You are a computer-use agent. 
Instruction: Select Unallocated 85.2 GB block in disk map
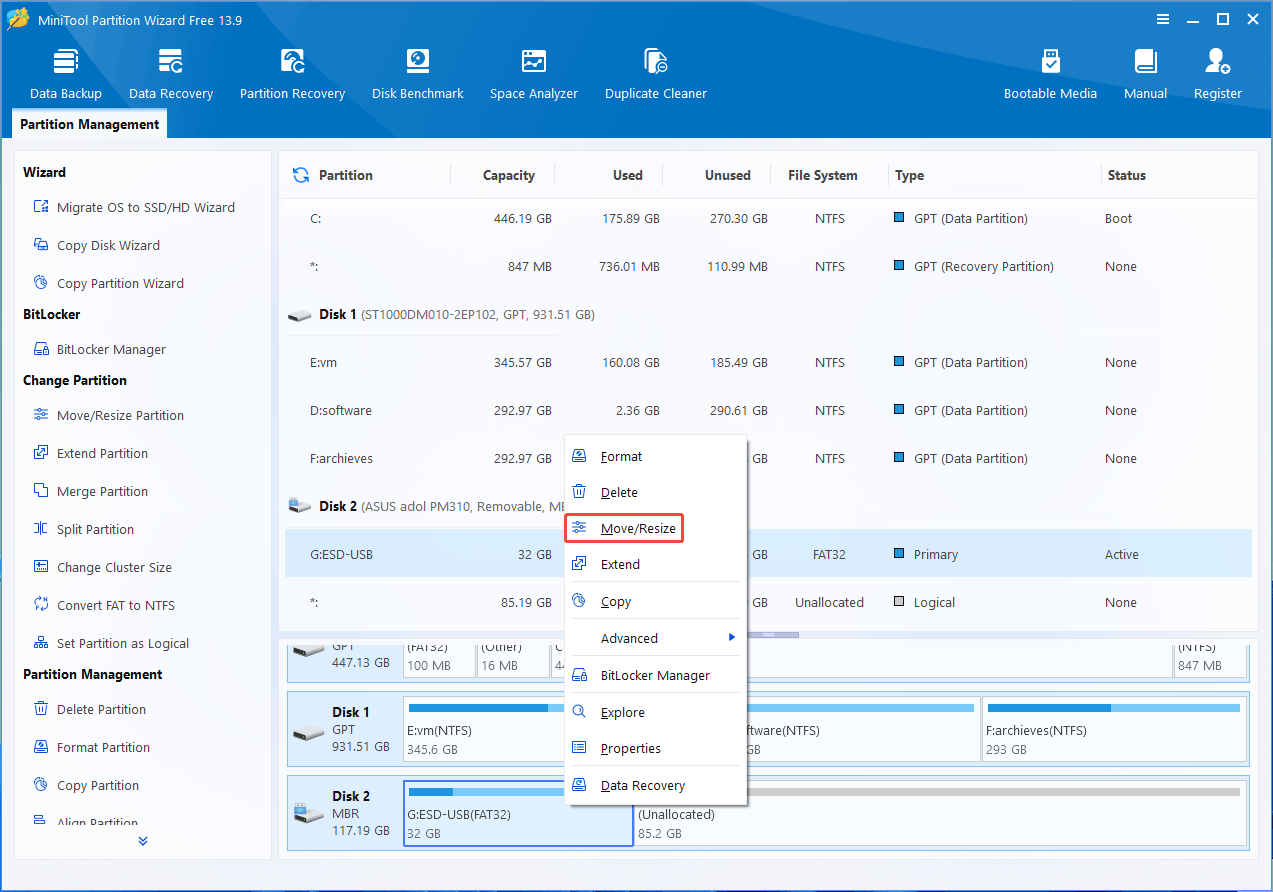point(941,813)
